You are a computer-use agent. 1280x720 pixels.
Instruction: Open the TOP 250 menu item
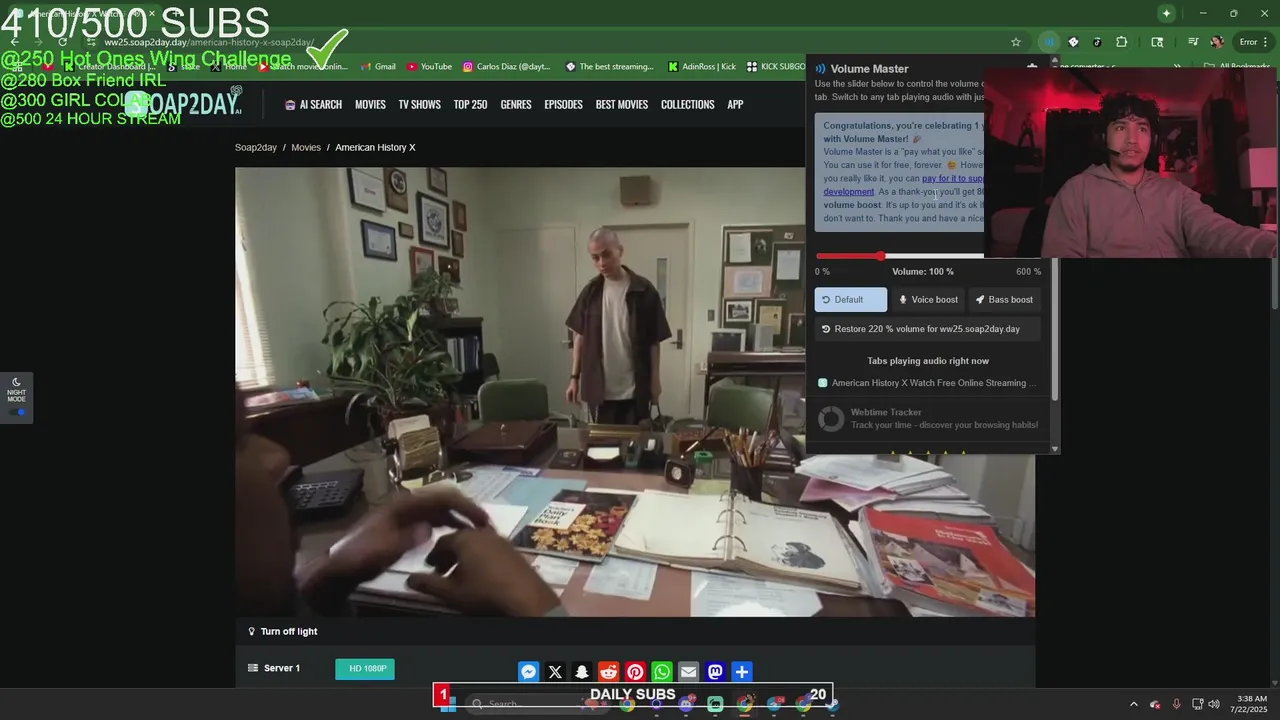470,104
